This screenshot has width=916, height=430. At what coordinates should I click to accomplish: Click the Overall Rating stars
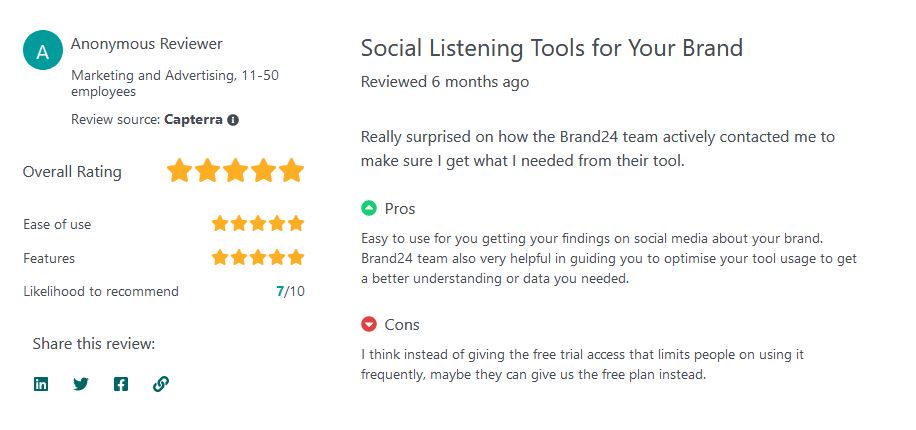click(235, 171)
